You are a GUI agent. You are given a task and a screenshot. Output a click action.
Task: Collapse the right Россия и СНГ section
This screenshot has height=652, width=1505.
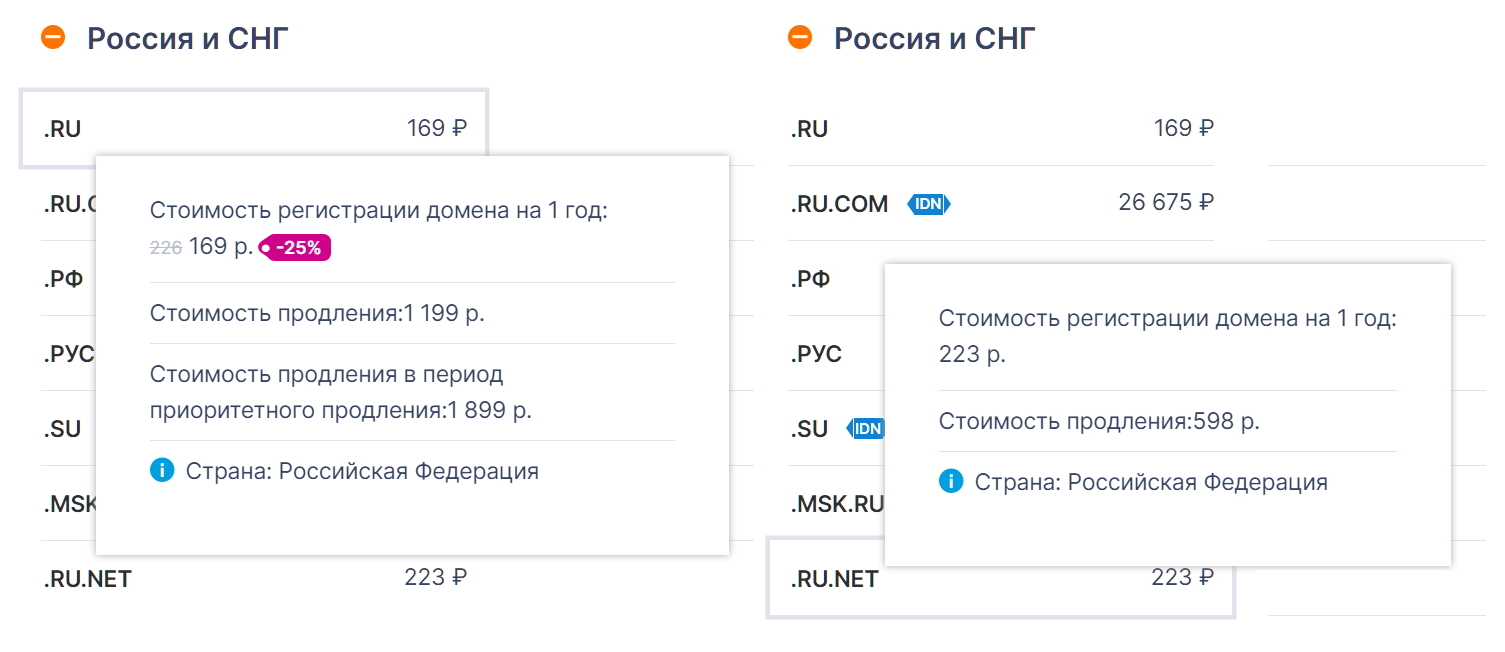point(800,38)
